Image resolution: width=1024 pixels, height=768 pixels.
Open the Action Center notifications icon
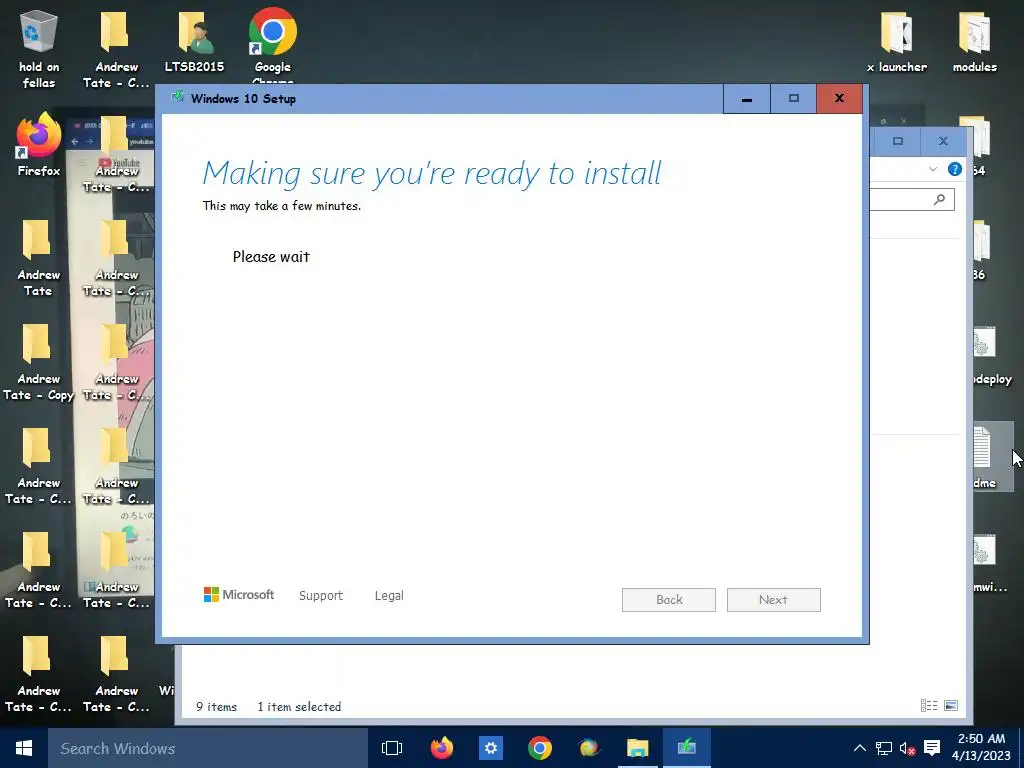pyautogui.click(x=932, y=748)
